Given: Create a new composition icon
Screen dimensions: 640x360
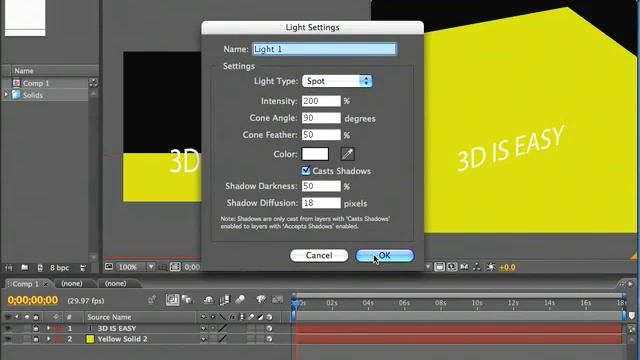Looking at the screenshot, I should click(40, 268).
